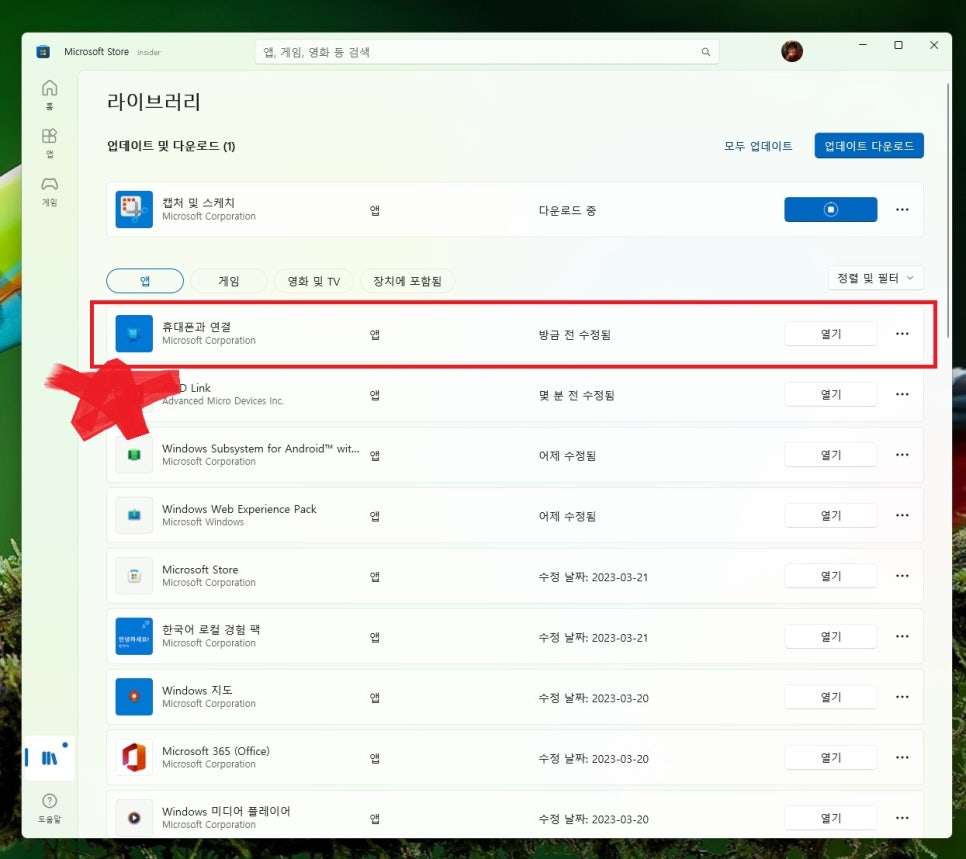Open more options for Windows Subsystem for Android
Screen dimensions: 966x859
(902, 455)
